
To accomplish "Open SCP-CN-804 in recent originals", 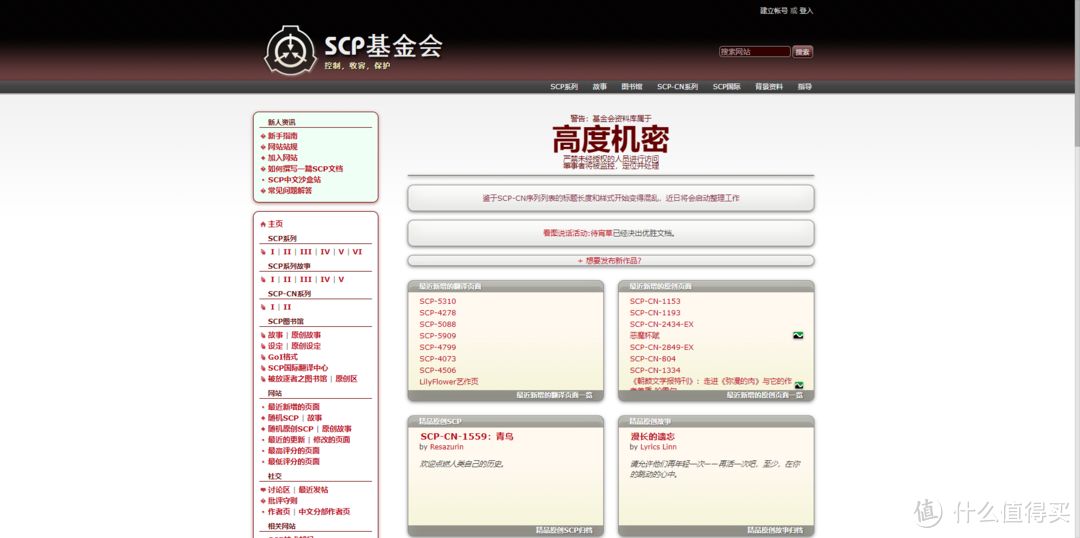I will click(x=652, y=358).
